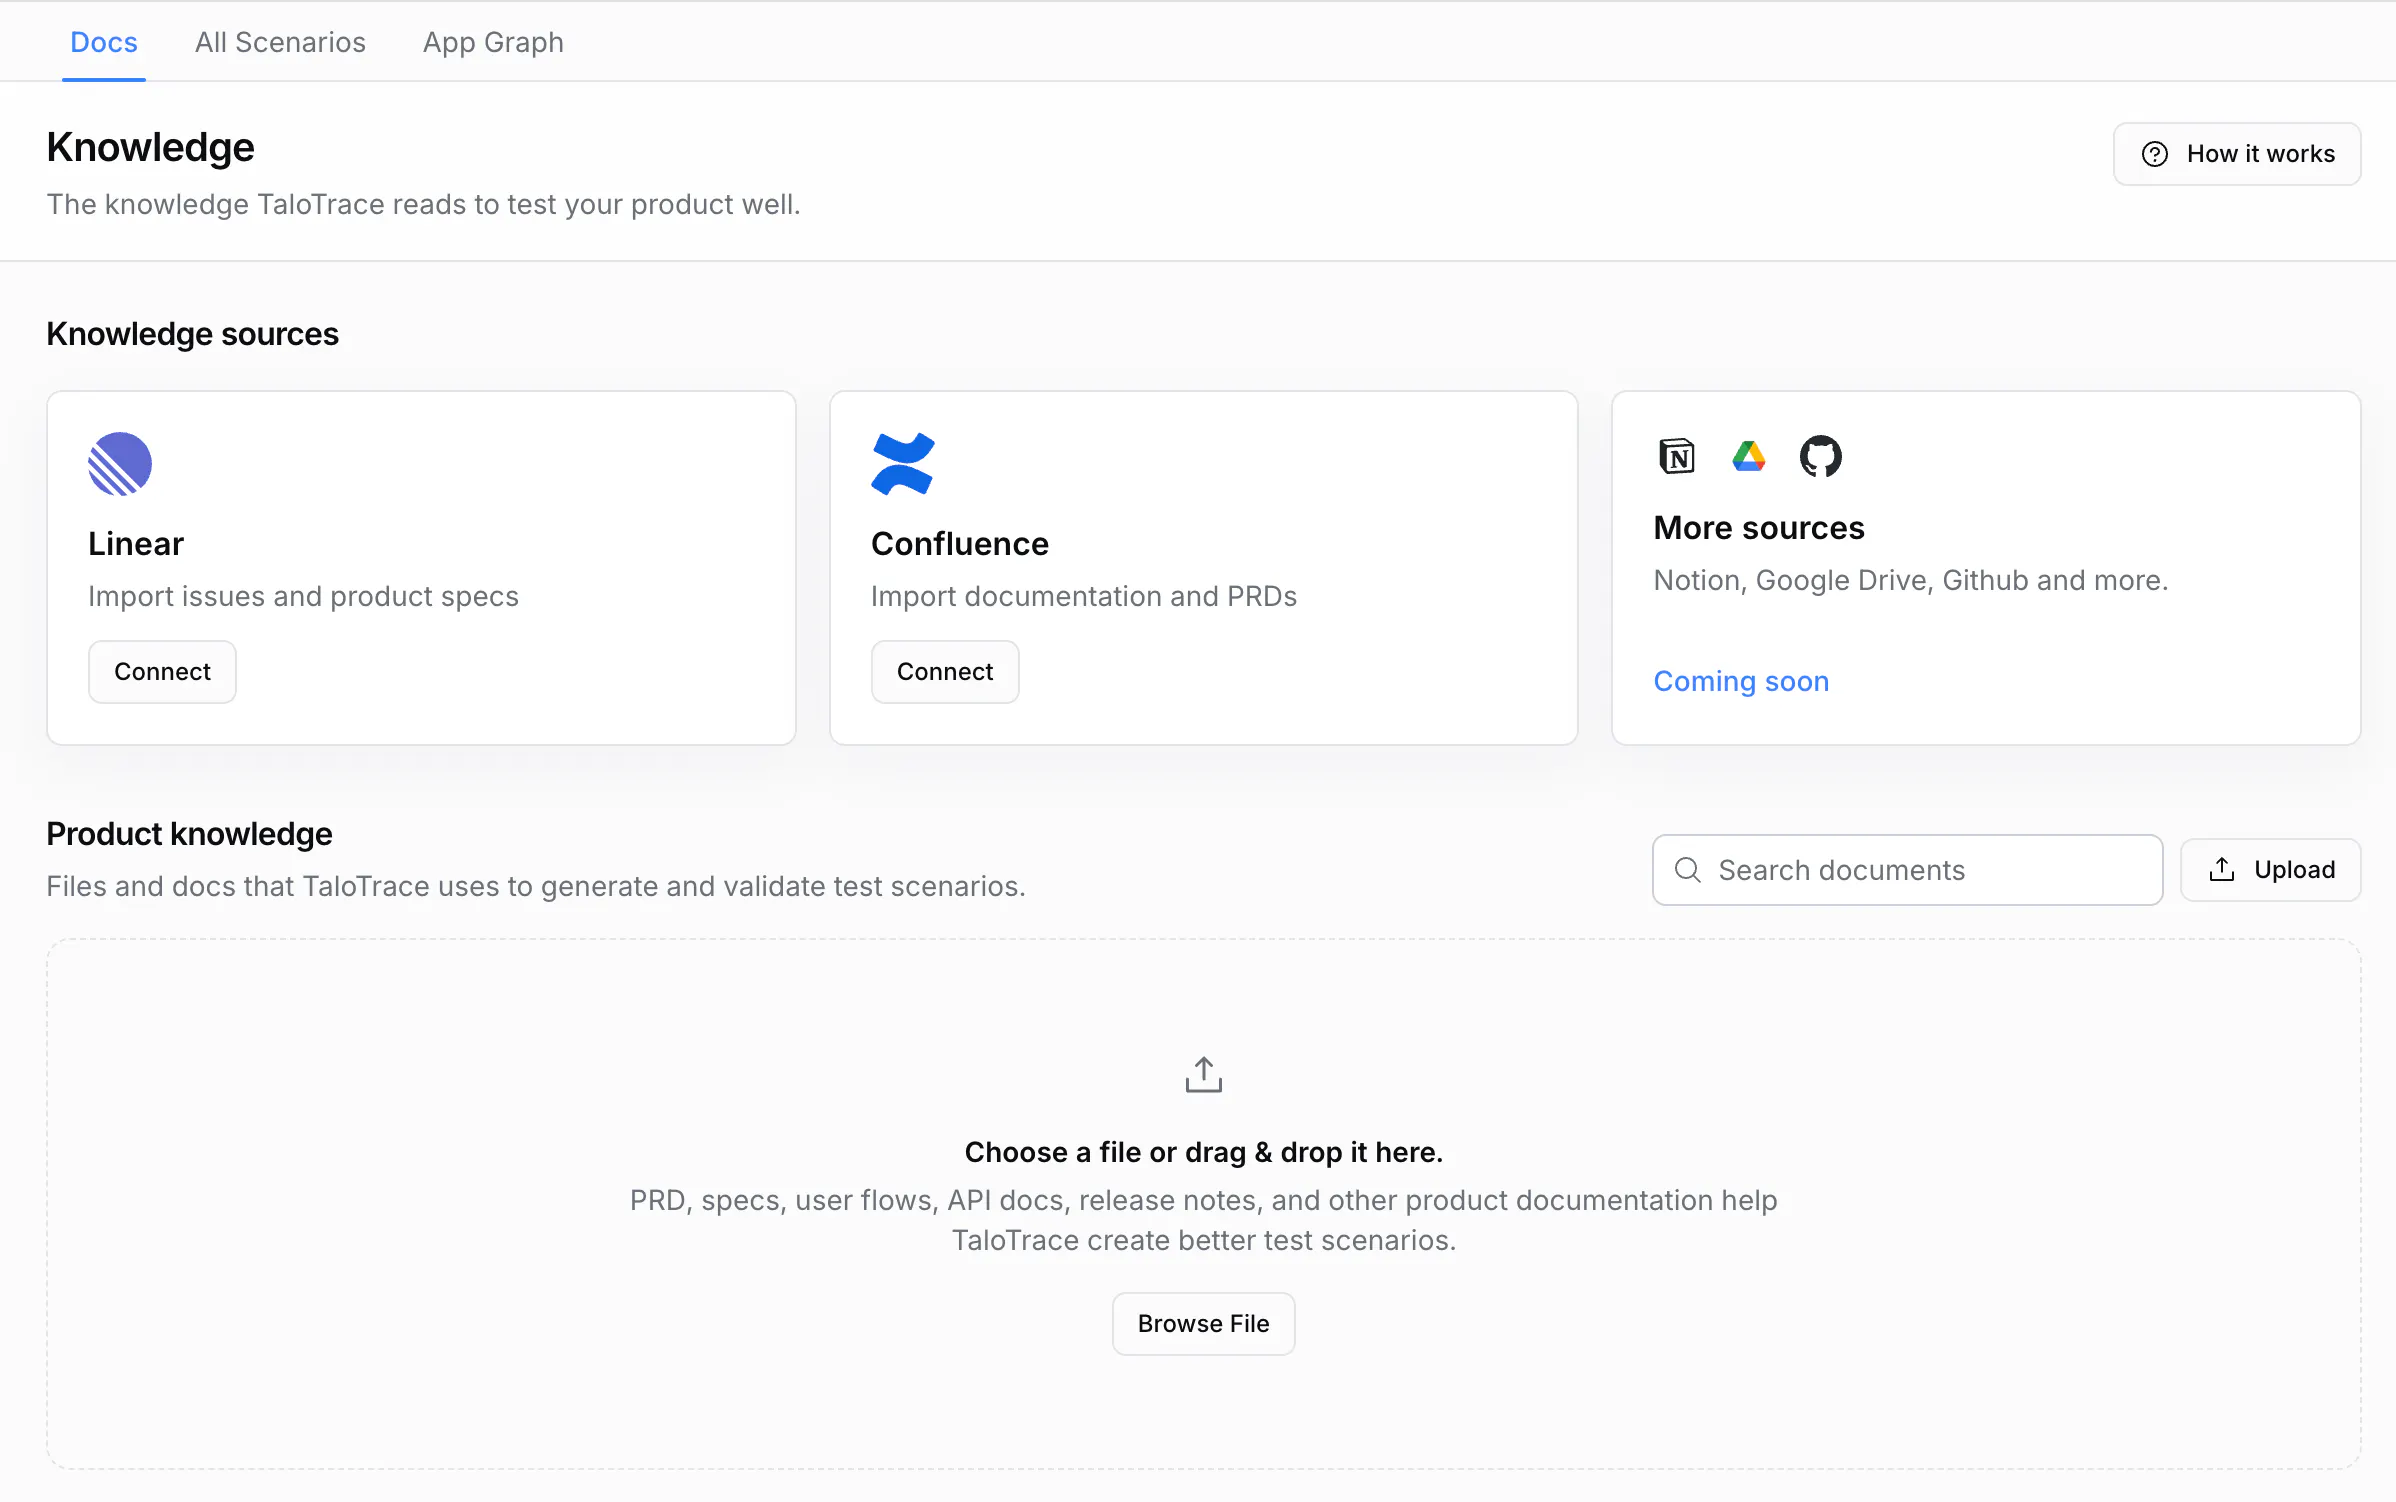Image resolution: width=2396 pixels, height=1502 pixels.
Task: Focus the Search documents field
Action: (x=1907, y=870)
